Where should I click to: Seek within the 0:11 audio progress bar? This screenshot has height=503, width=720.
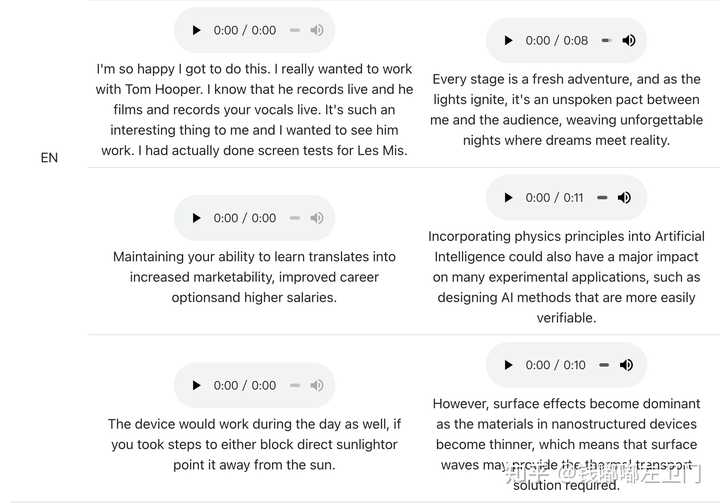pos(602,198)
